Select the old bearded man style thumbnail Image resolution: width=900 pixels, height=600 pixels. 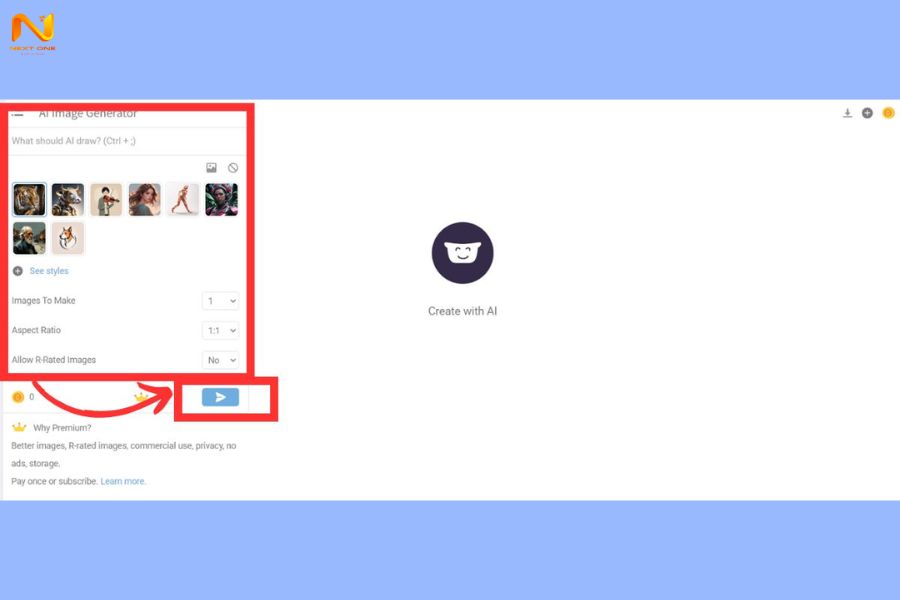pyautogui.click(x=29, y=238)
